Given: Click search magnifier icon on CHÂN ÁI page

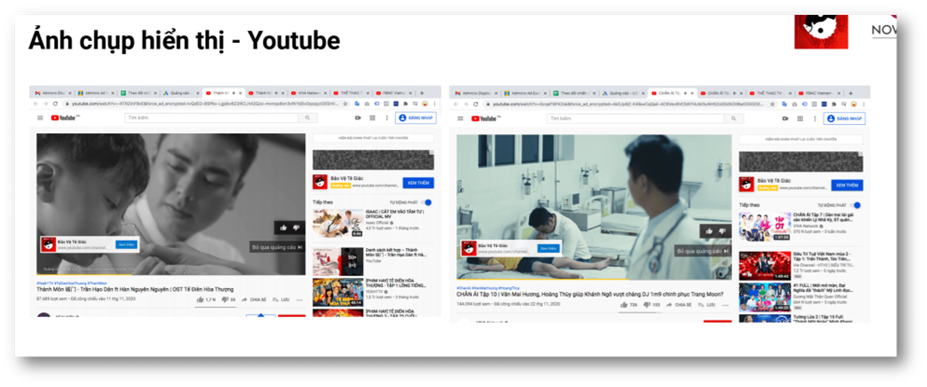Looking at the screenshot, I should [x=734, y=118].
